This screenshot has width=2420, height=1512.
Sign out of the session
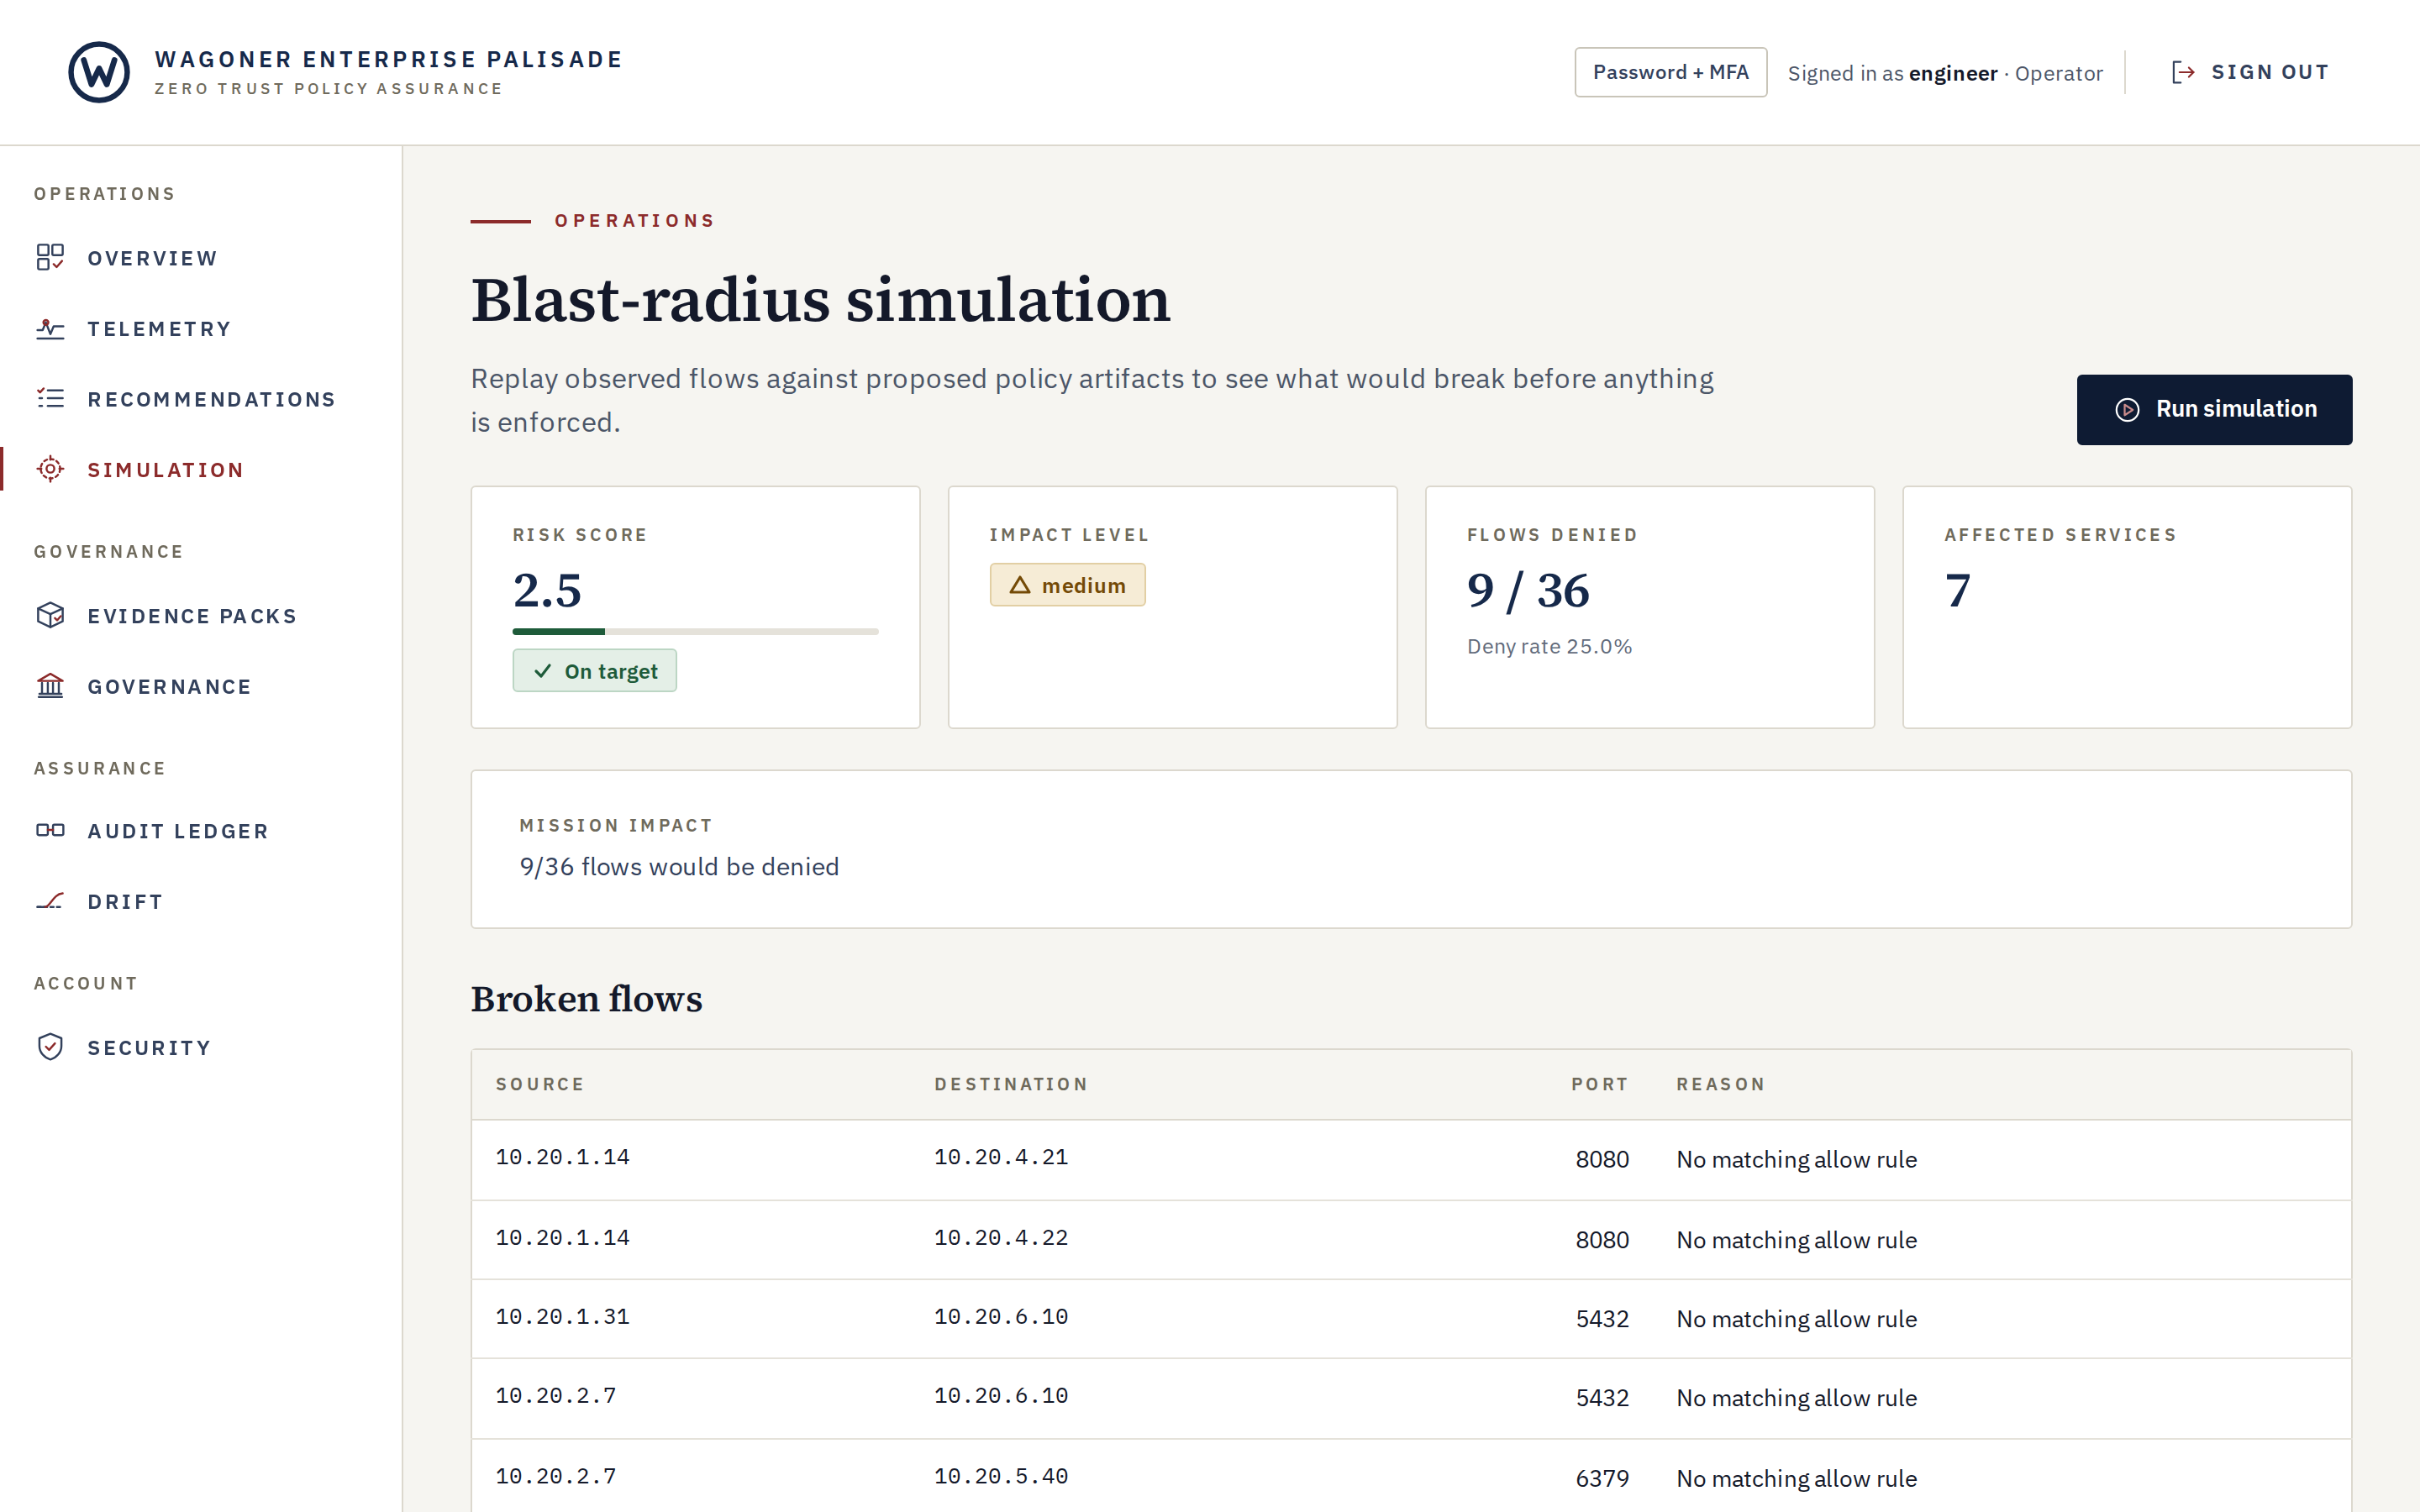[2250, 72]
